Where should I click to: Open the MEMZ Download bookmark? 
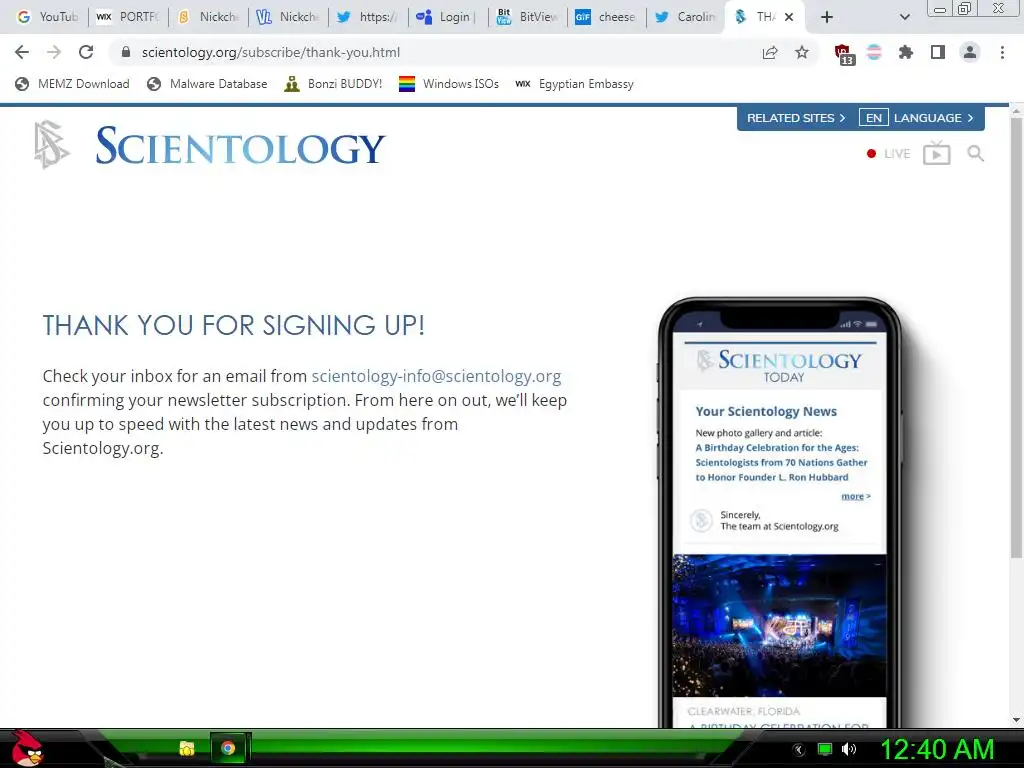(72, 84)
